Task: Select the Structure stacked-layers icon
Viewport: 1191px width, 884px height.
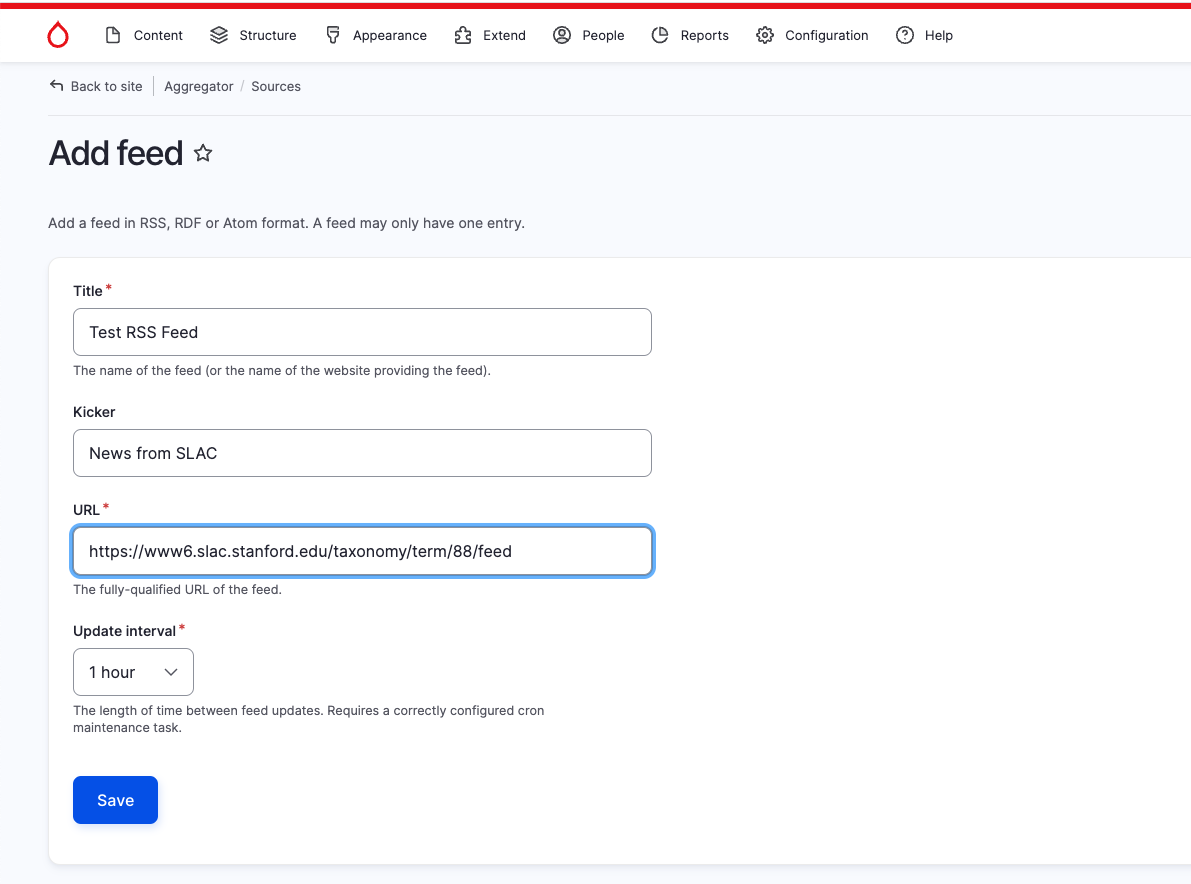Action: [x=218, y=34]
